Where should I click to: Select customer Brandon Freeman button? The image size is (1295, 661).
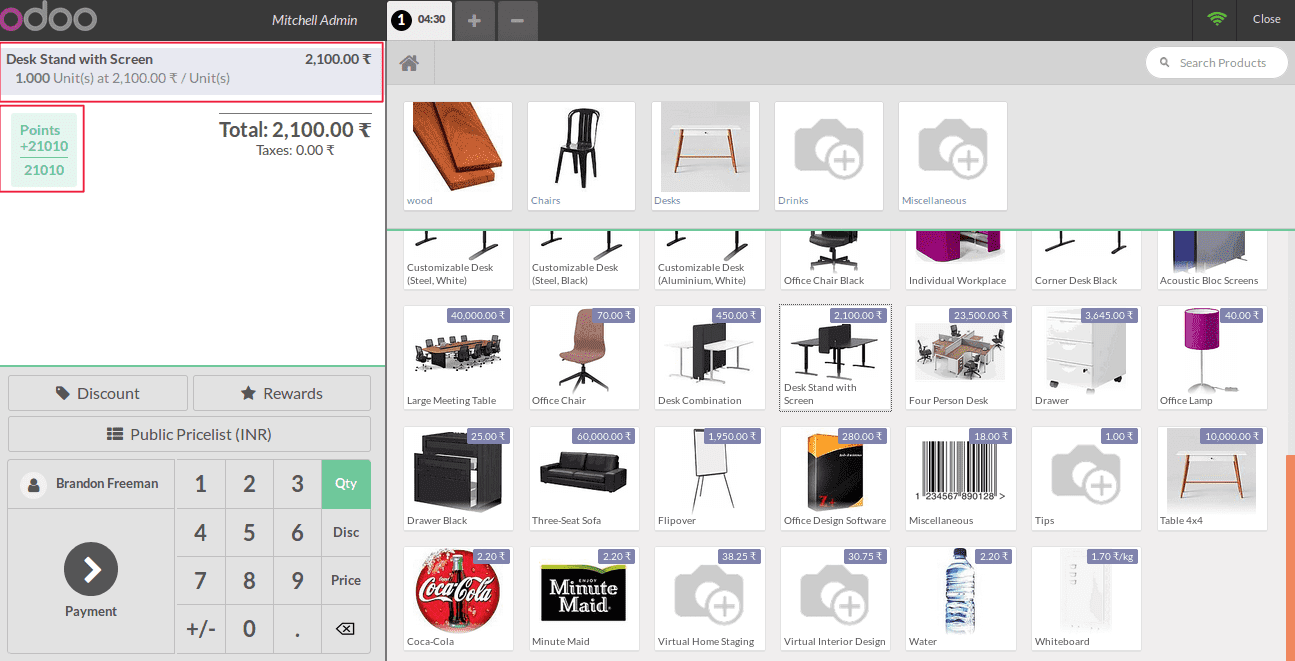pyautogui.click(x=91, y=484)
